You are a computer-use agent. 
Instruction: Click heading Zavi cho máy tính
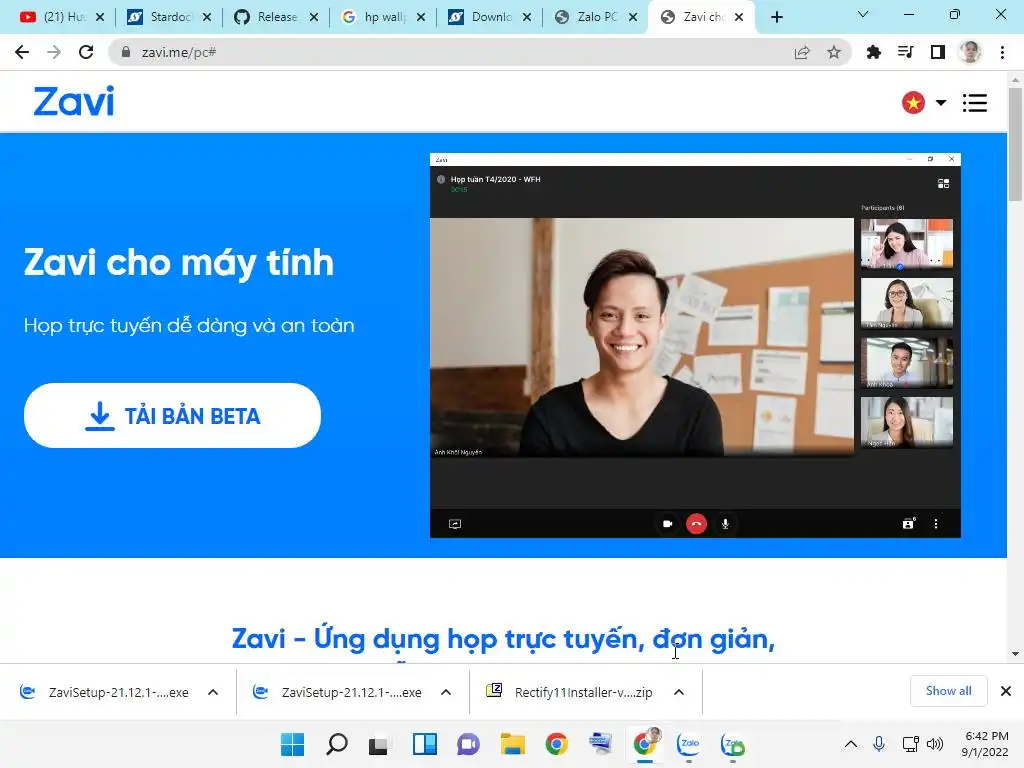(x=179, y=263)
